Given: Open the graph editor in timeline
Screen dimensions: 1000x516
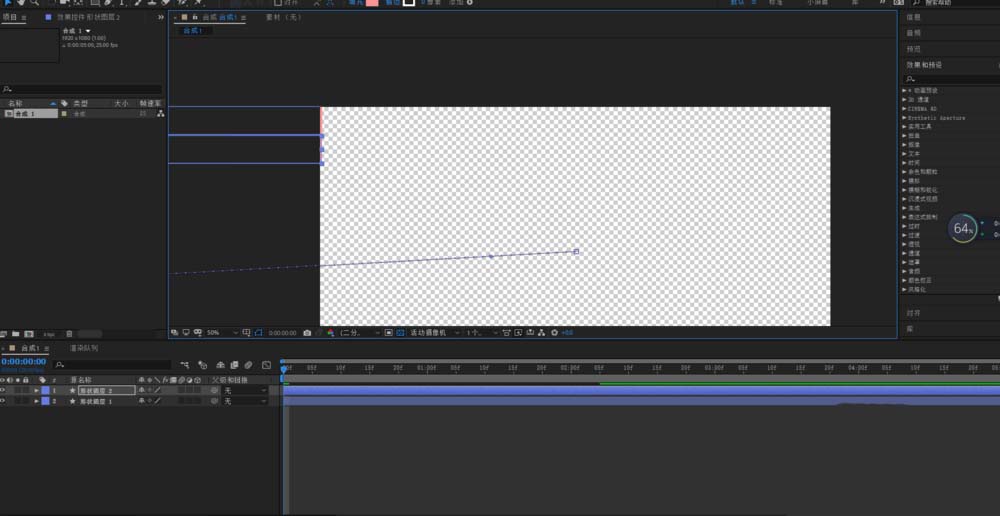Looking at the screenshot, I should (x=266, y=365).
